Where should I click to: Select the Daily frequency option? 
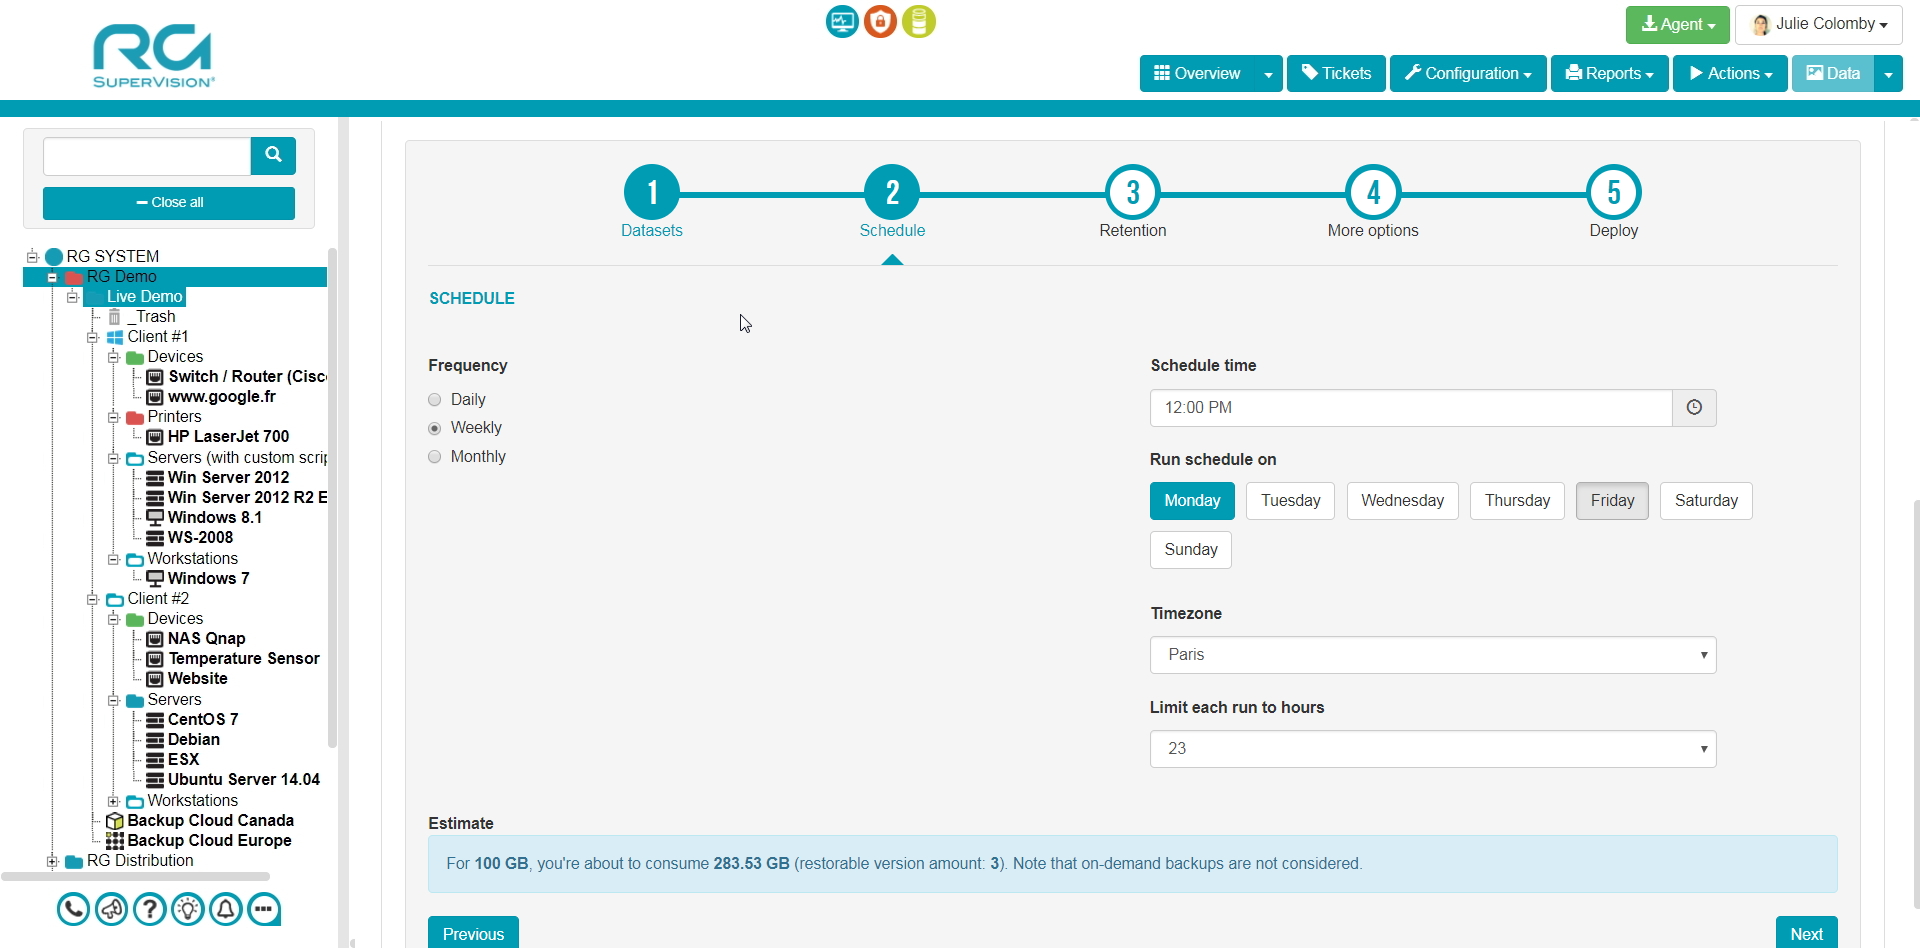point(434,399)
